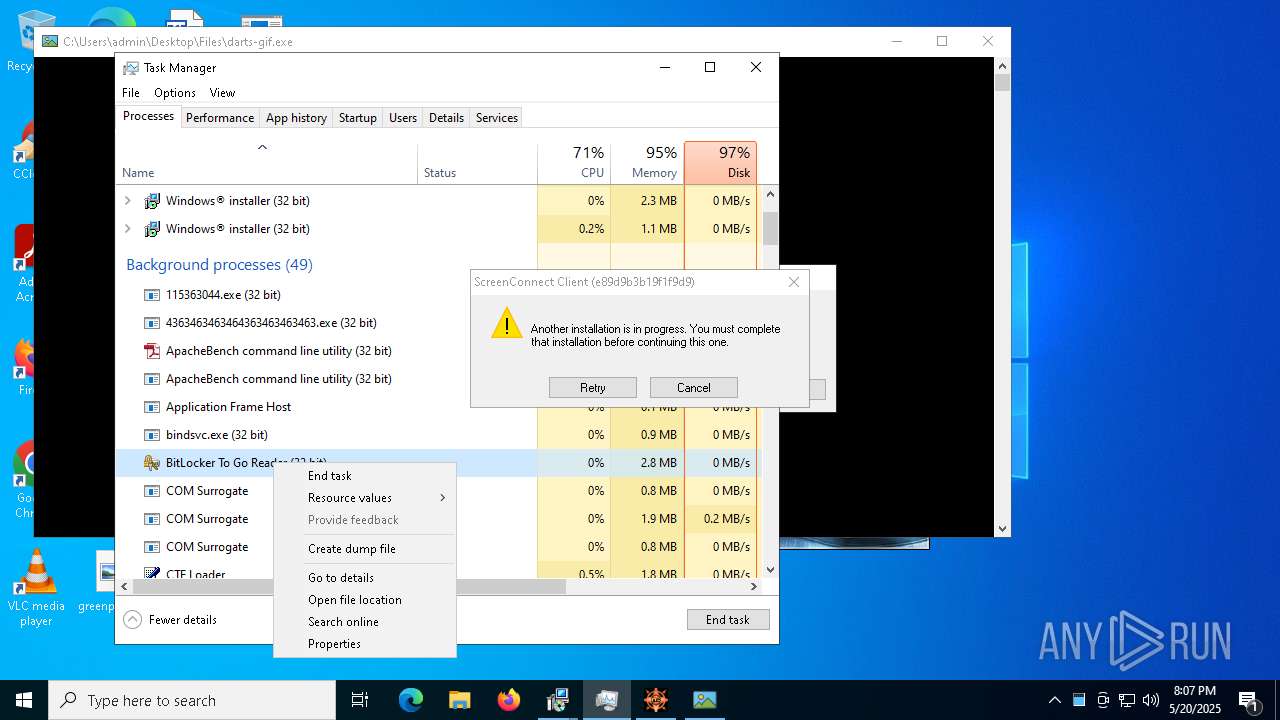This screenshot has width=1280, height=720.
Task: Sort by the Memory column header
Action: (x=647, y=163)
